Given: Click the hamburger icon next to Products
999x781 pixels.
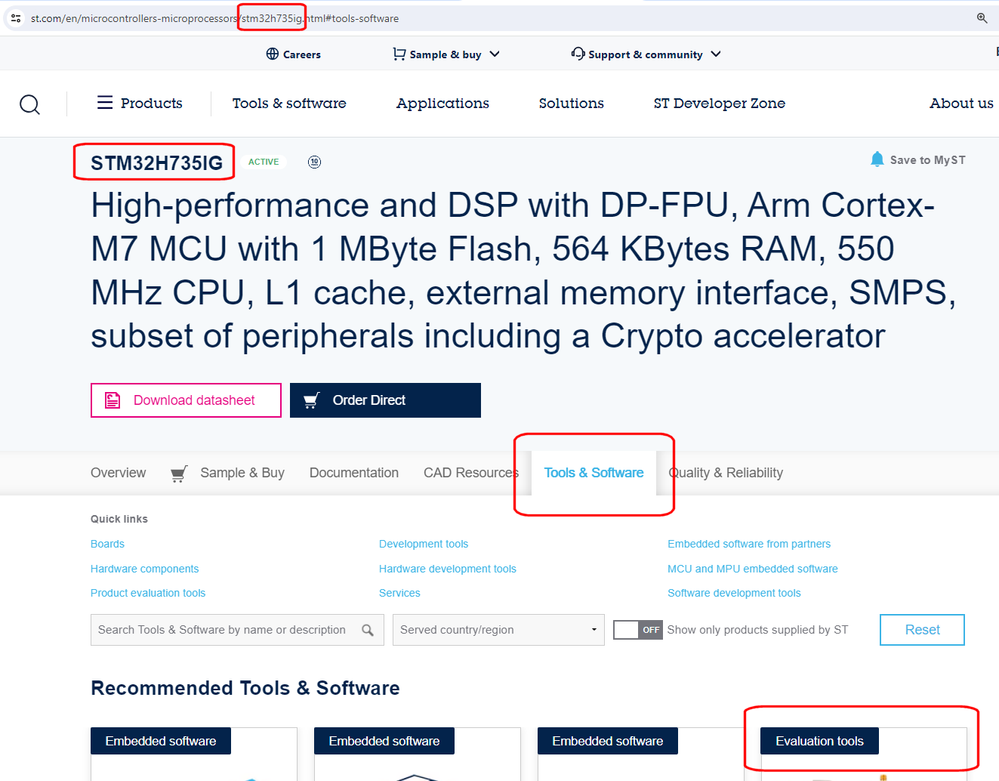Looking at the screenshot, I should 104,103.
